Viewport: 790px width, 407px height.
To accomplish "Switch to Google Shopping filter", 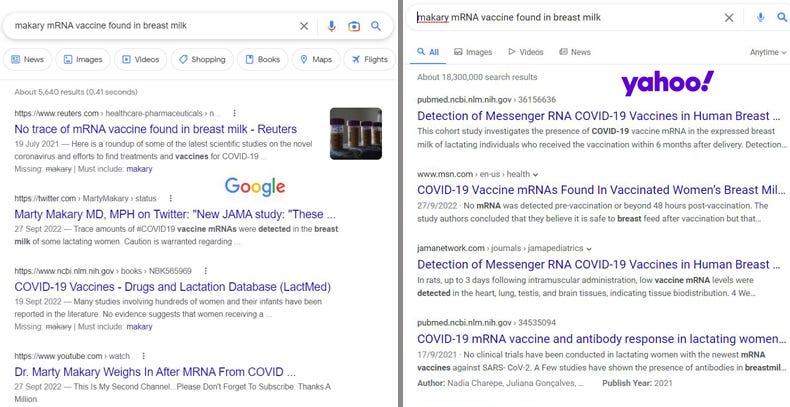I will pyautogui.click(x=202, y=59).
